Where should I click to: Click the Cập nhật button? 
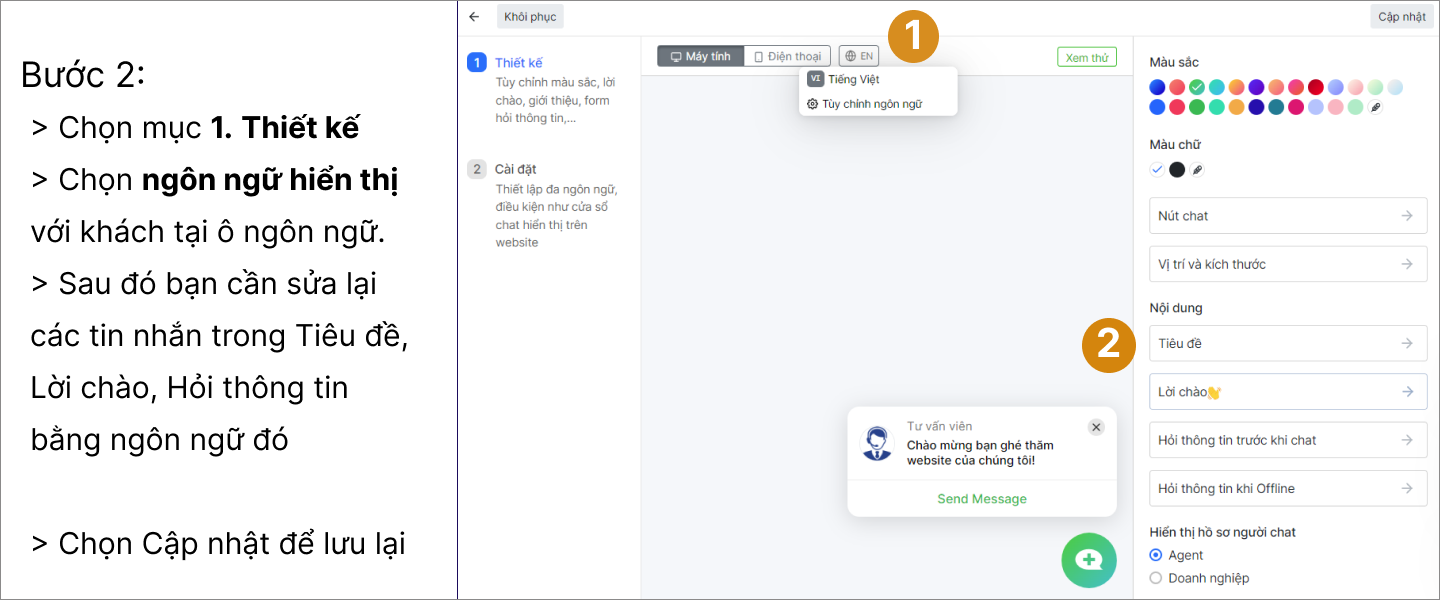click(1401, 17)
